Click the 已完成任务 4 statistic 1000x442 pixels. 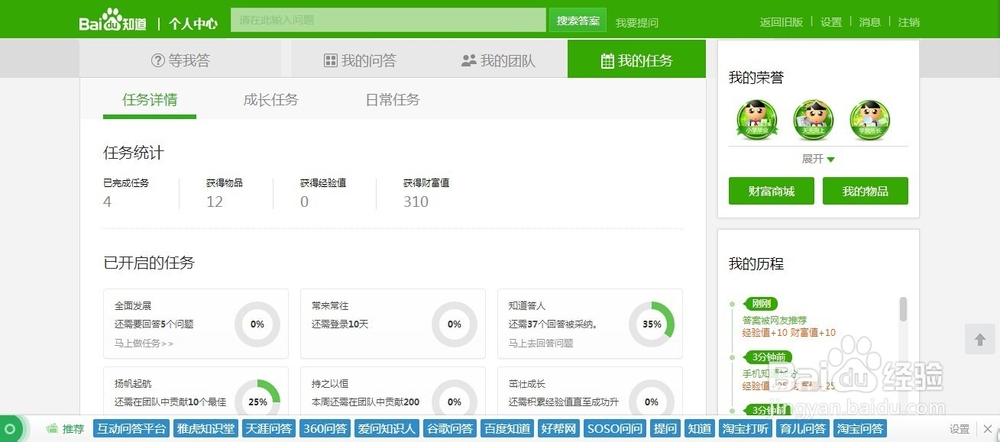[x=126, y=193]
